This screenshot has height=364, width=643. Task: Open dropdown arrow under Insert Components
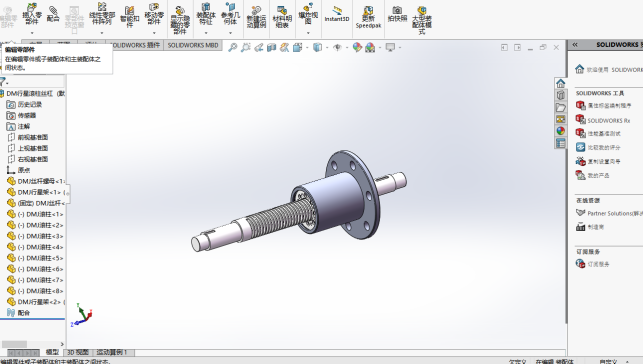[x=32, y=32]
